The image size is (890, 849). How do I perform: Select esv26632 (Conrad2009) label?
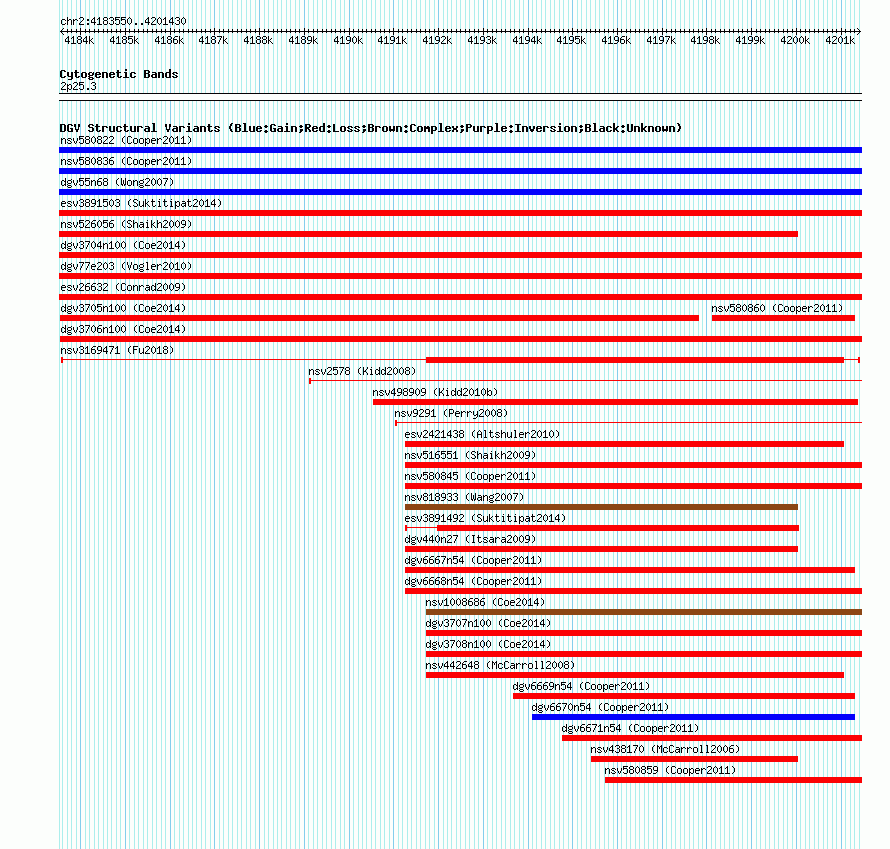tap(123, 287)
